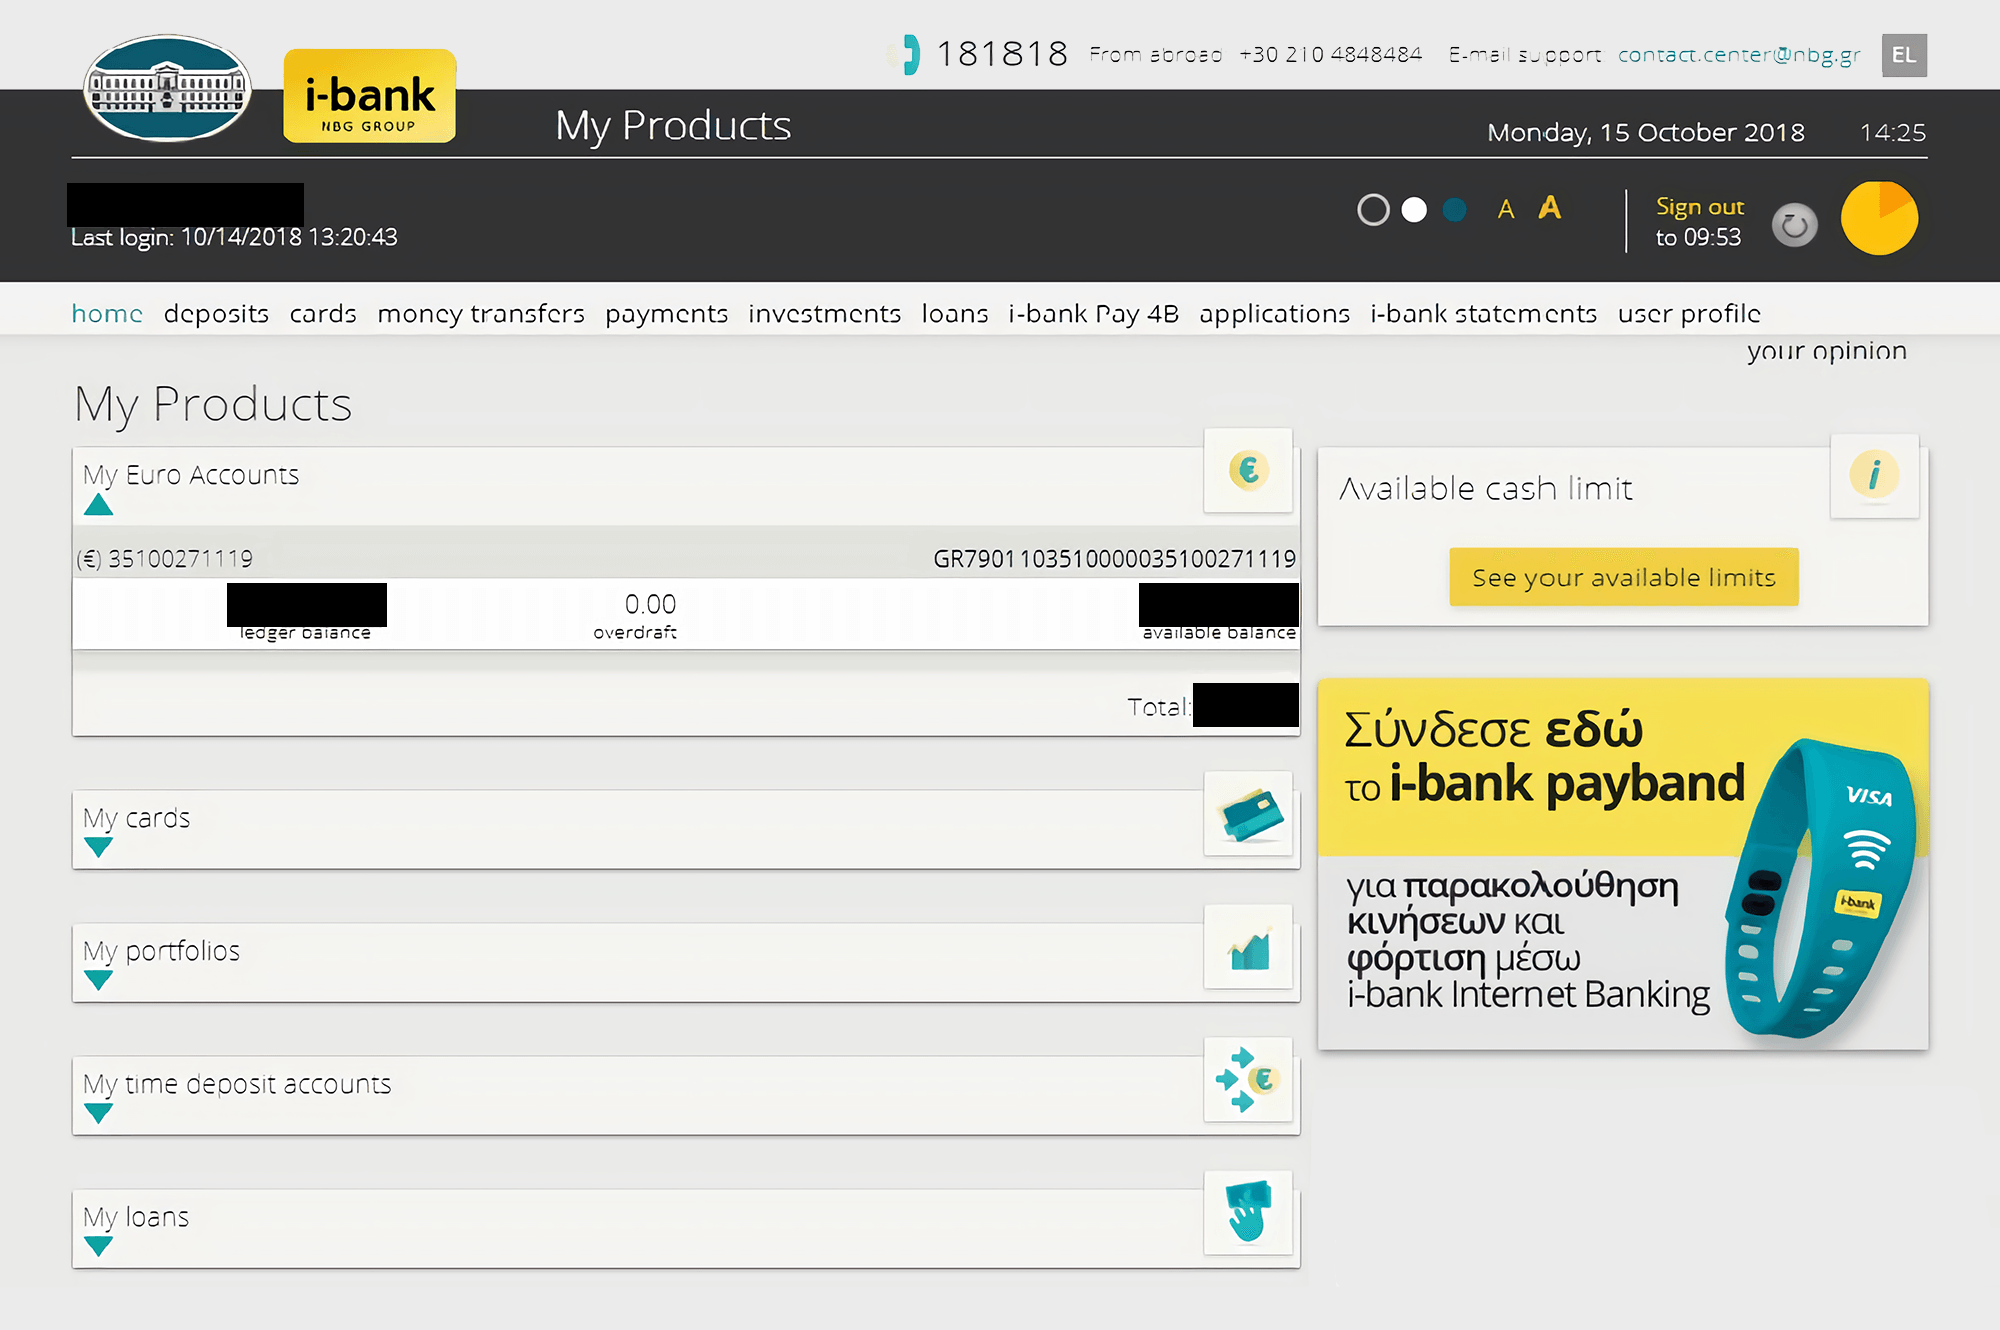The height and width of the screenshot is (1330, 2000).
Task: Switch language with the EL button
Action: click(1904, 55)
